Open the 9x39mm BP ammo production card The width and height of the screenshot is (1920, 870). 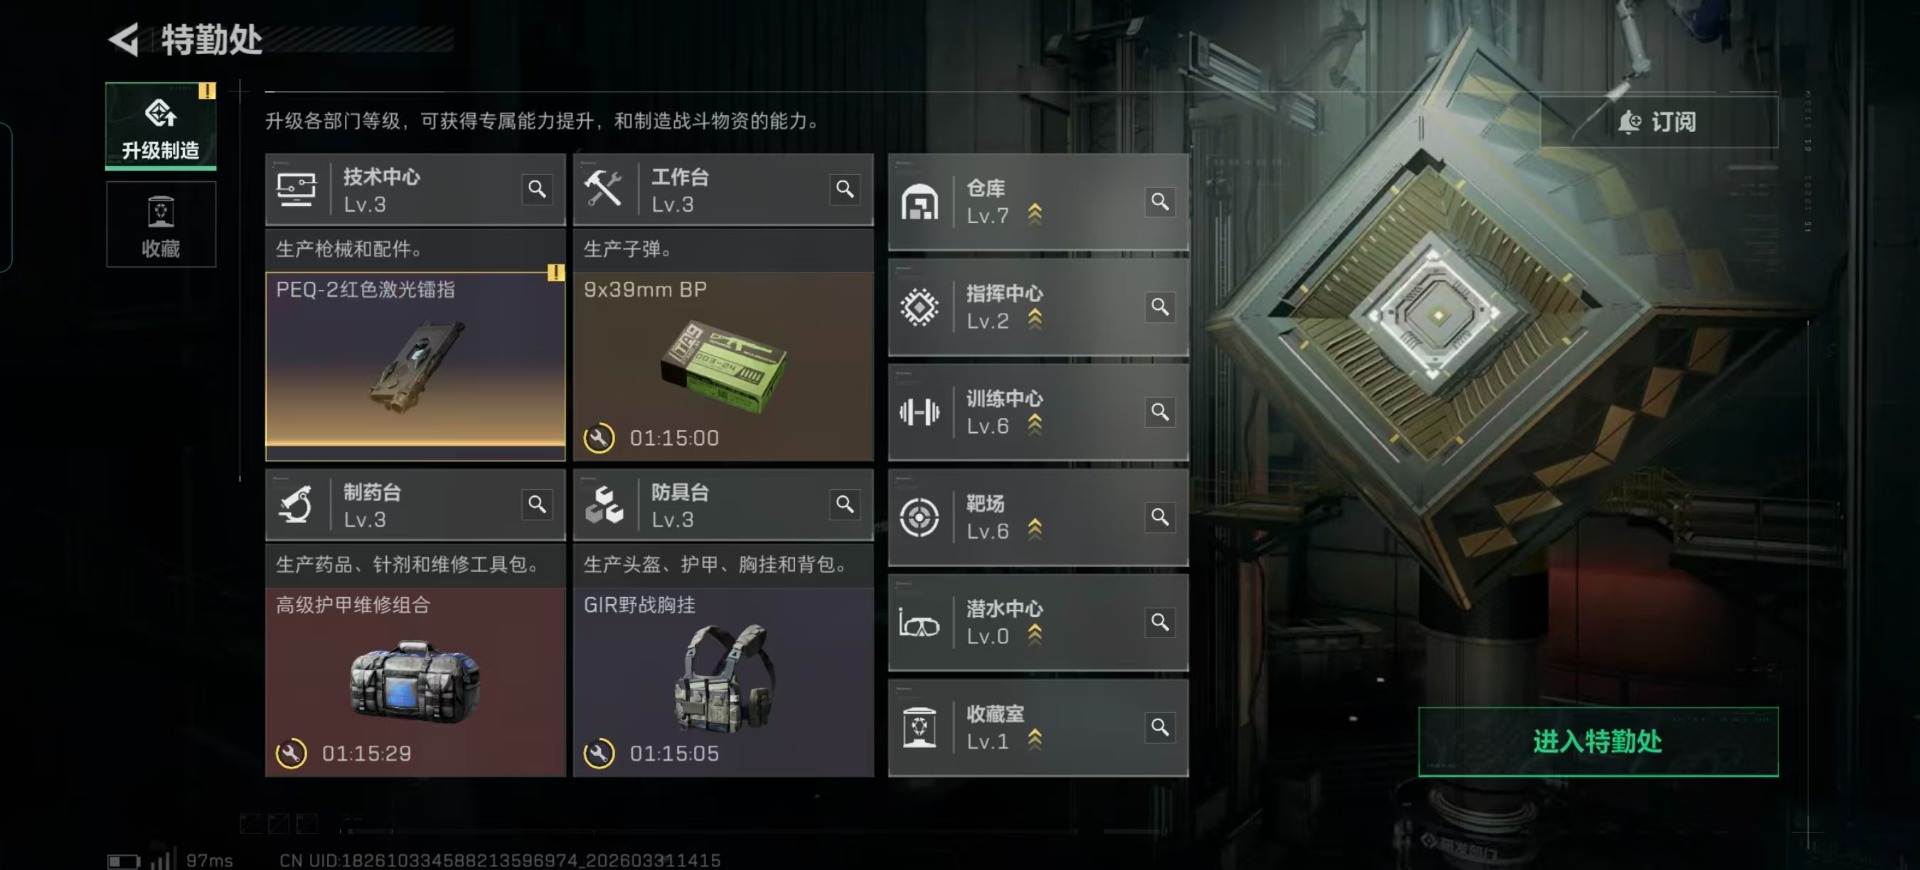pyautogui.click(x=723, y=366)
